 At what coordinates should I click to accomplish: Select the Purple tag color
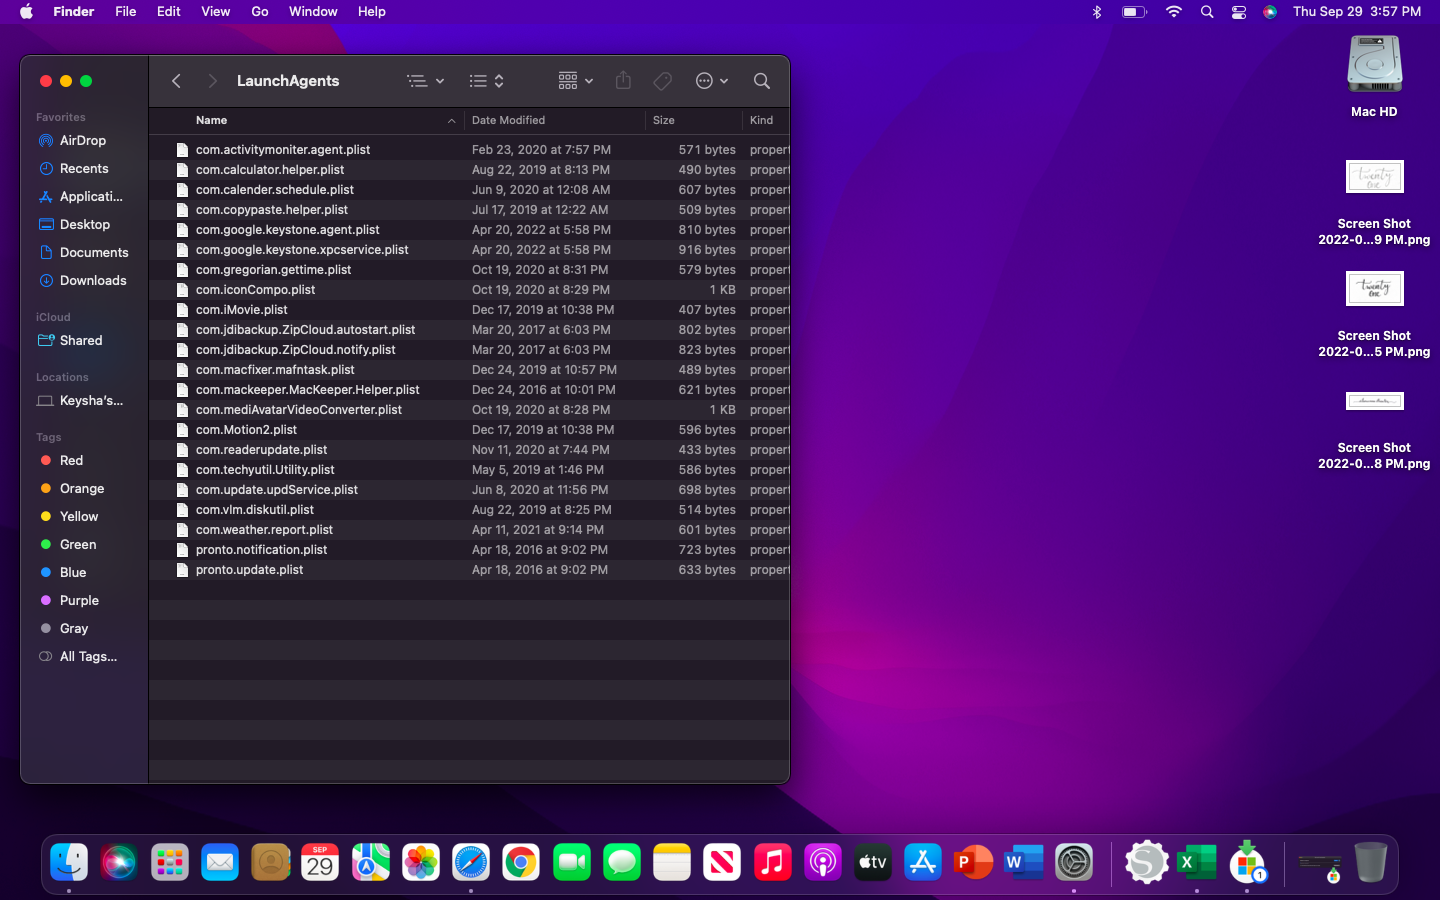point(79,601)
